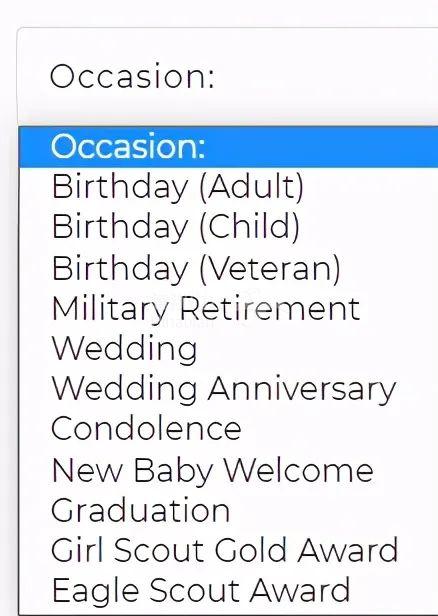Screen dimensions: 438x616
Task: Click the word Anniversary in the list
Action: (302, 389)
